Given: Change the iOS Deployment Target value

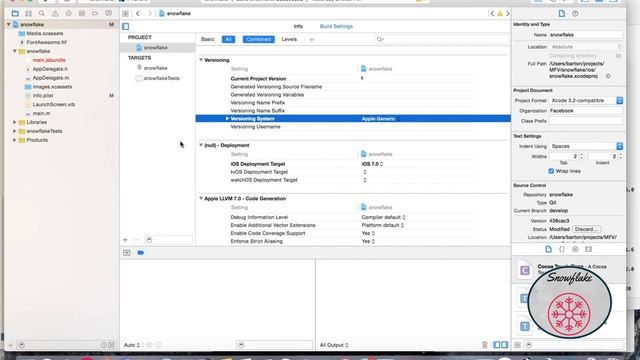Looking at the screenshot, I should (x=372, y=164).
